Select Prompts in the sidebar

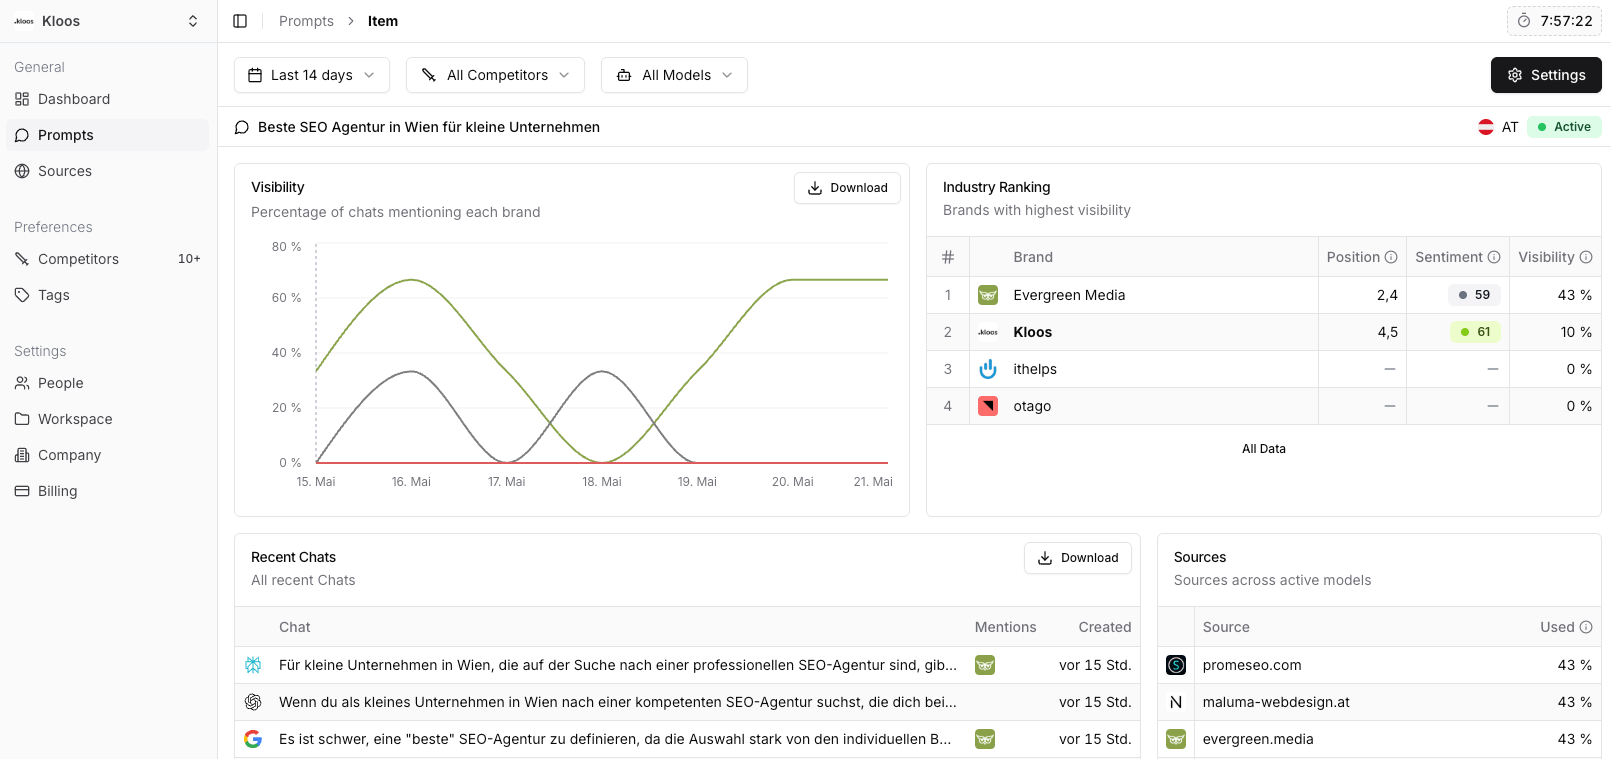click(108, 135)
